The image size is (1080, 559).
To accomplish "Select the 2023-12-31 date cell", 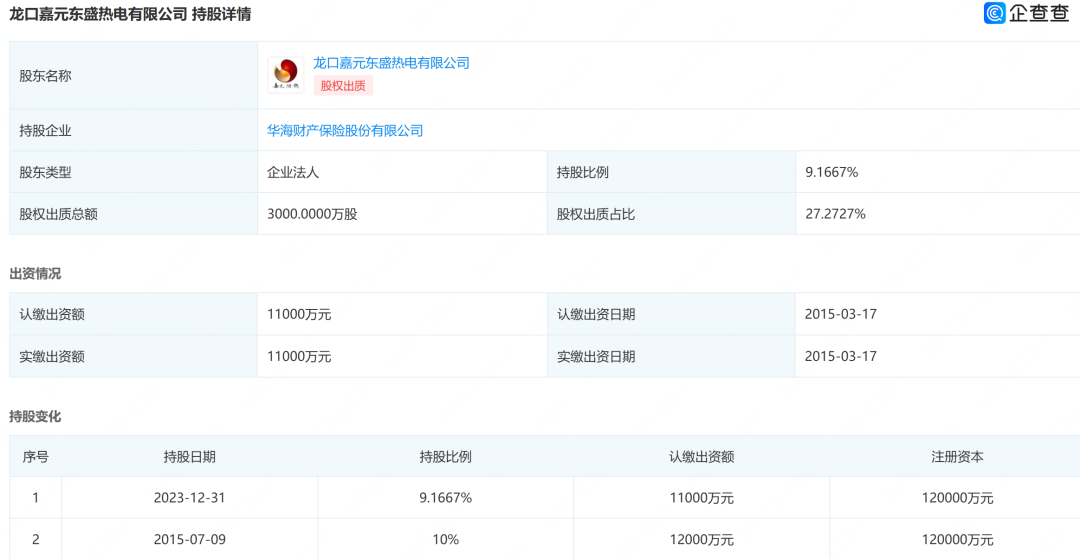I will (189, 498).
